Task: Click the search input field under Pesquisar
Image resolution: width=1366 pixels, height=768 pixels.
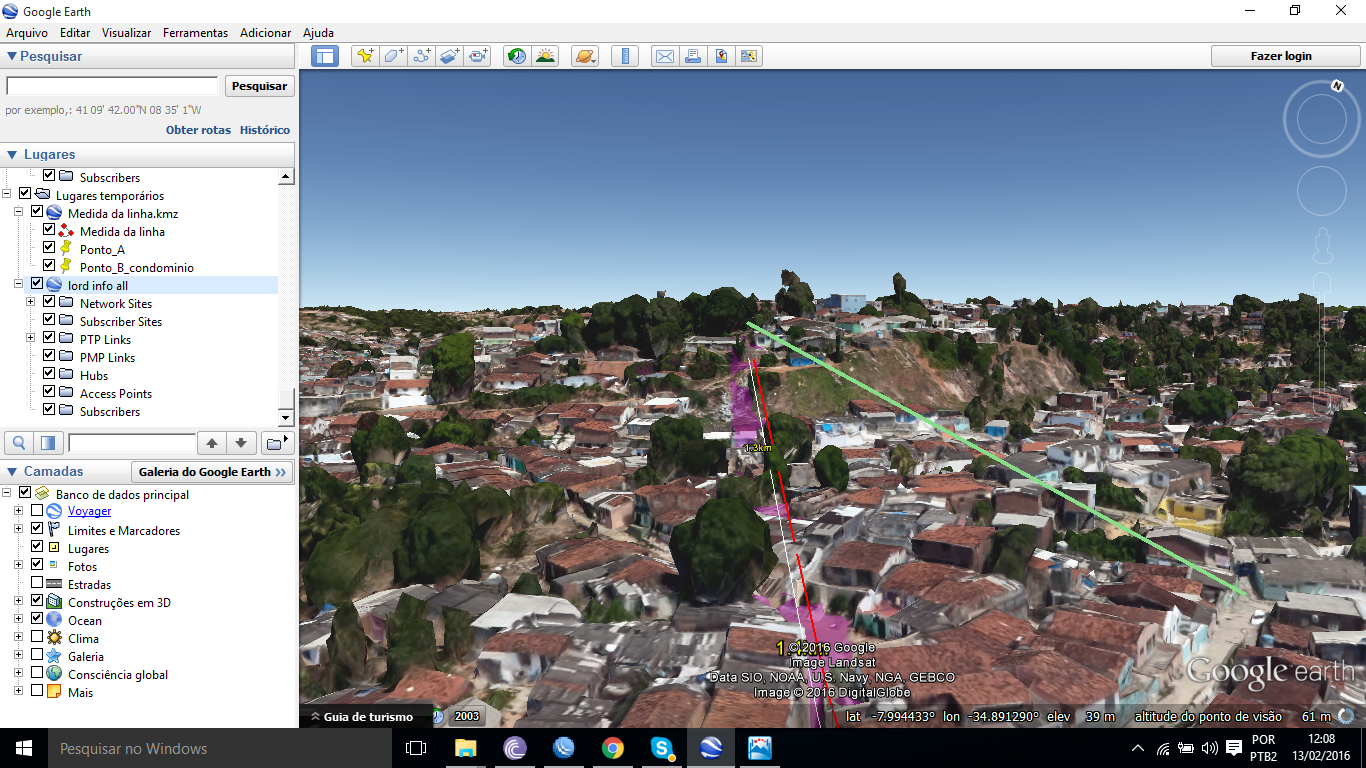Action: (x=112, y=86)
